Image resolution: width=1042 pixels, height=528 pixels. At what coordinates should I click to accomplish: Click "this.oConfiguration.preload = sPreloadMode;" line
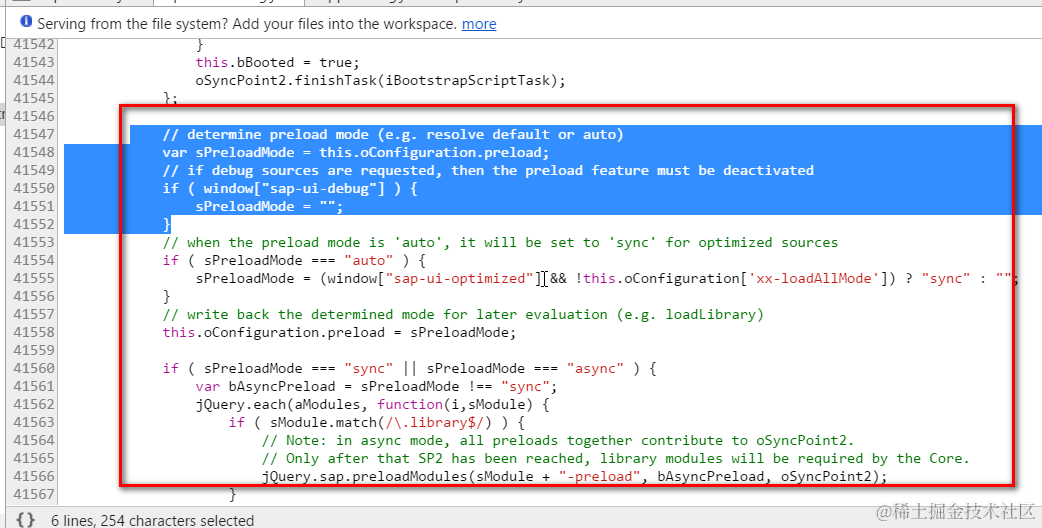coord(339,332)
